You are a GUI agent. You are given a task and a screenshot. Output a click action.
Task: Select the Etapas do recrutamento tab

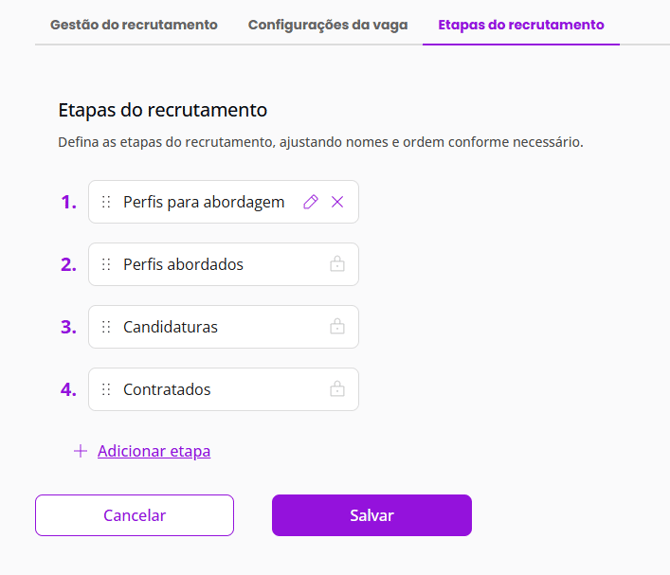521,25
